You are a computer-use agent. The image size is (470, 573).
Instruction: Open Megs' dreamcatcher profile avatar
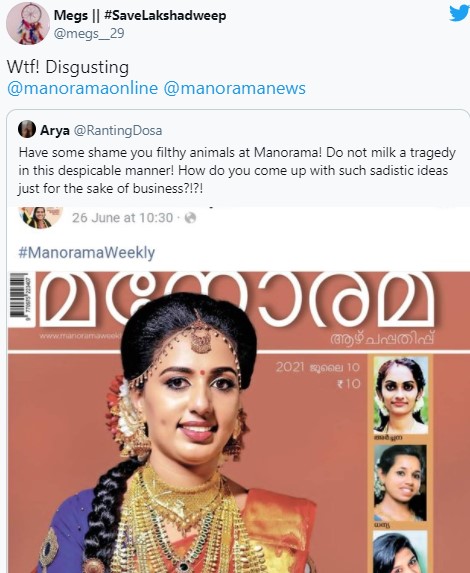[28, 23]
